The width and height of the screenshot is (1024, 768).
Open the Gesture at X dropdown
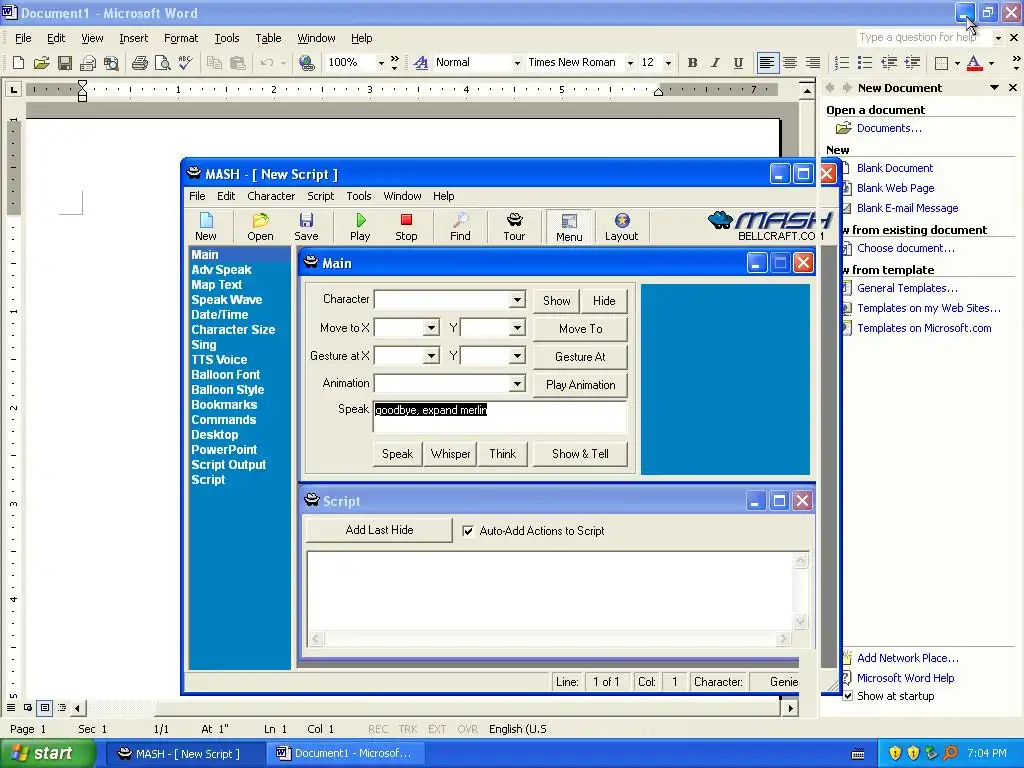(x=431, y=356)
